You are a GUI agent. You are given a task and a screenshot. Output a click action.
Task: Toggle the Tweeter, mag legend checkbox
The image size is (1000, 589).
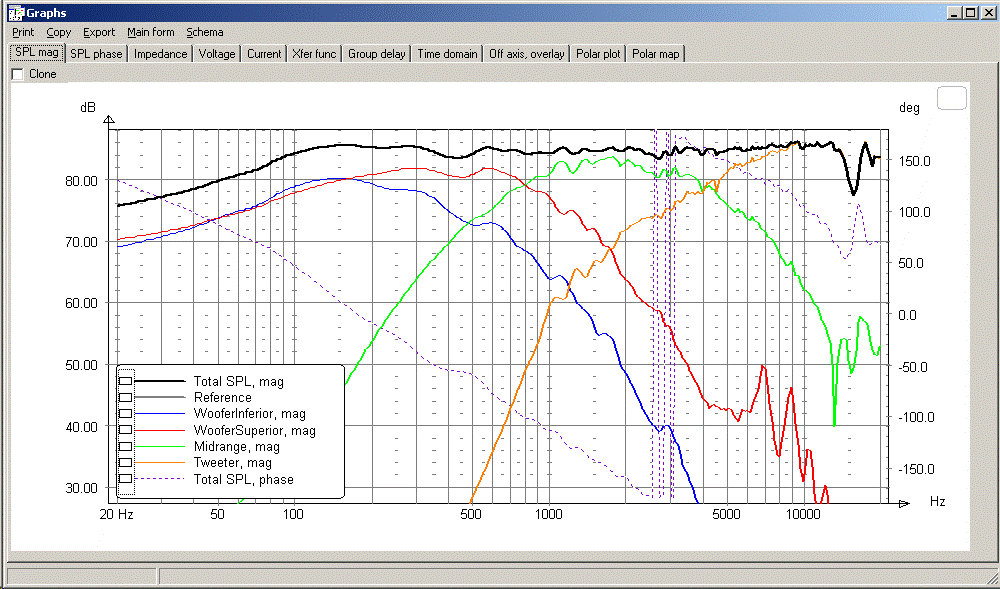pyautogui.click(x=126, y=463)
